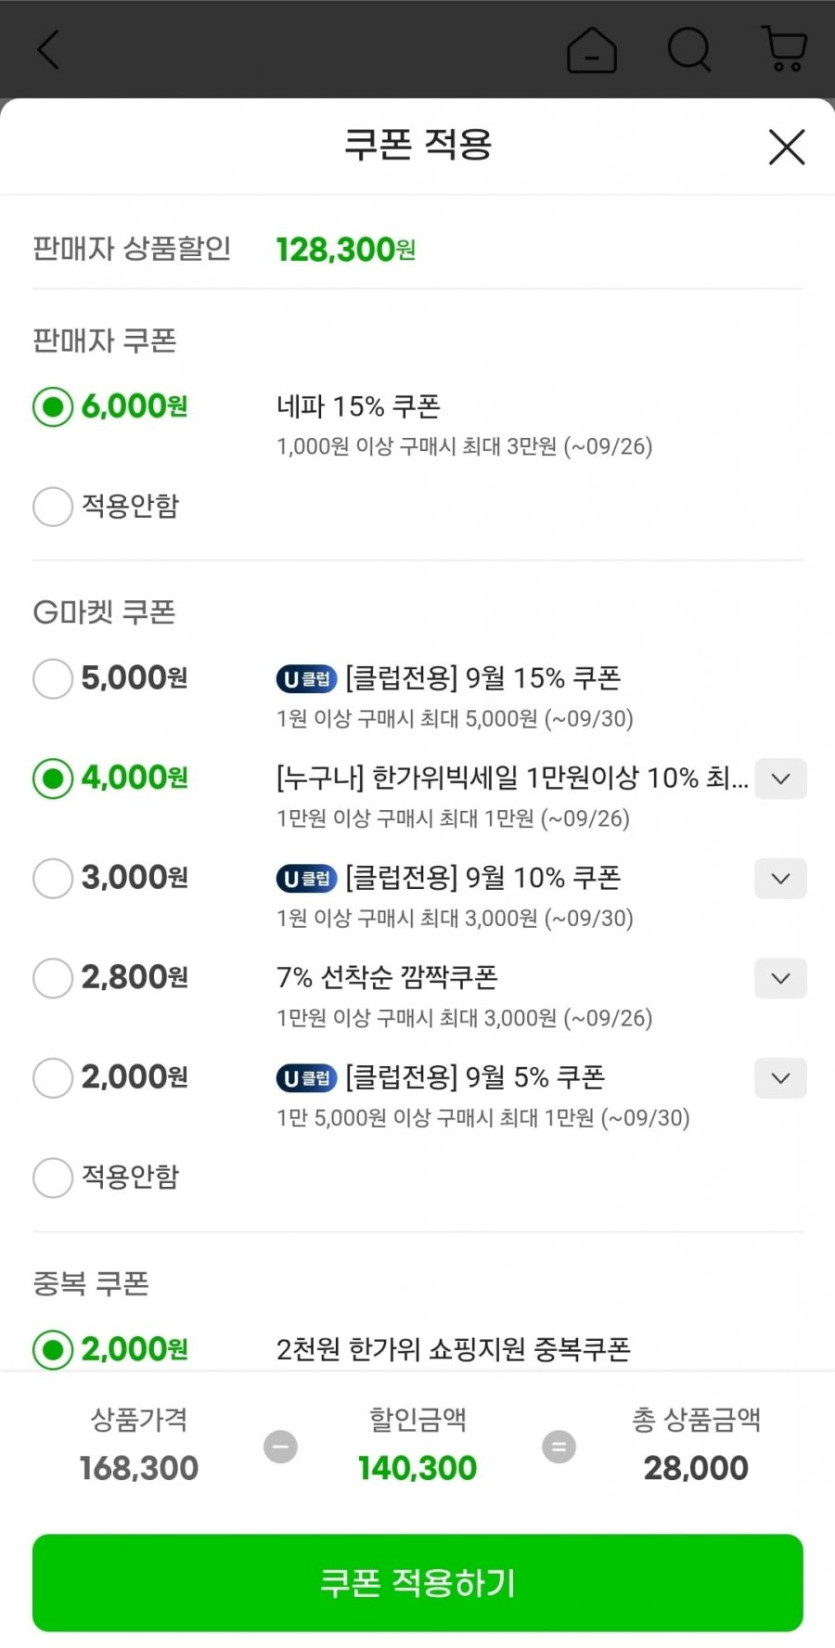The image size is (835, 1648).
Task: Choose the 5,000원 클럽전용 15% coupon
Action: coord(53,678)
